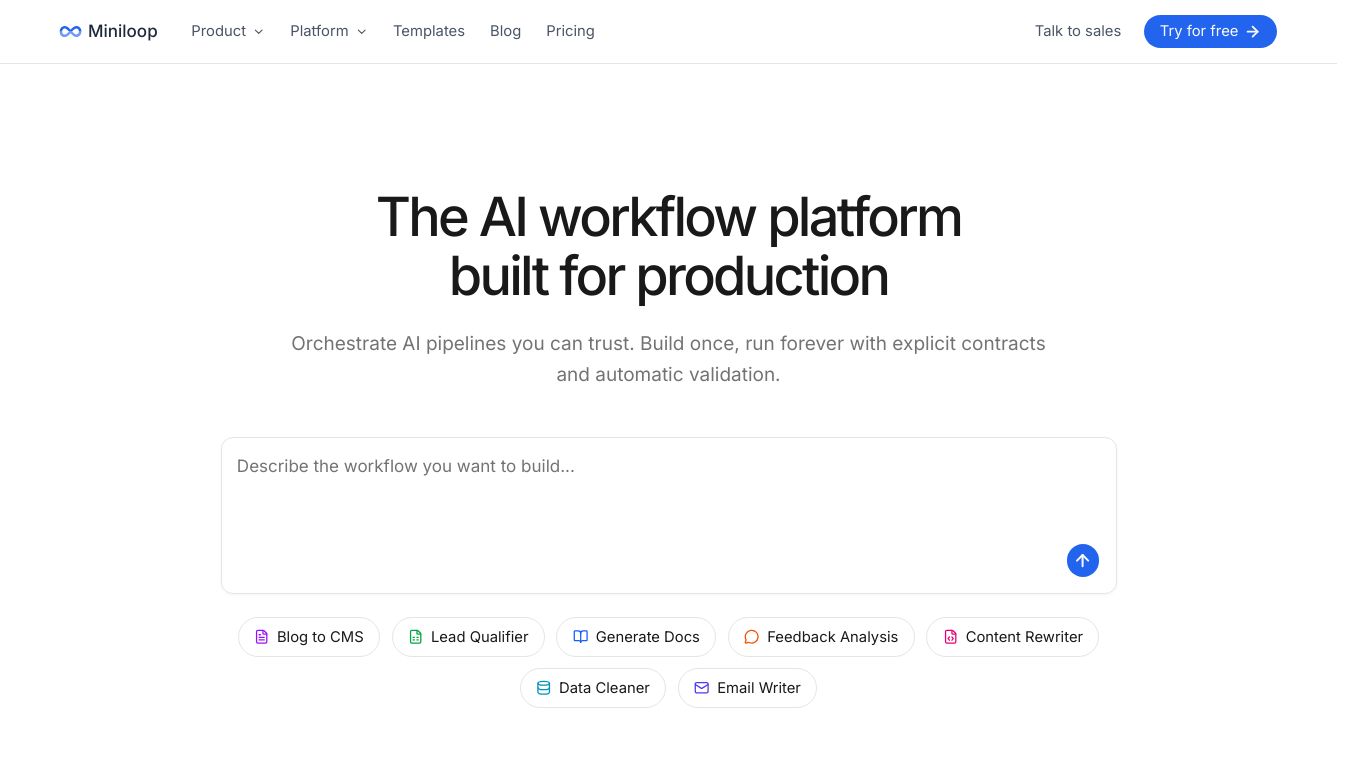Choose the Content Rewriter template
Image resolution: width=1352 pixels, height=760 pixels.
[1012, 637]
